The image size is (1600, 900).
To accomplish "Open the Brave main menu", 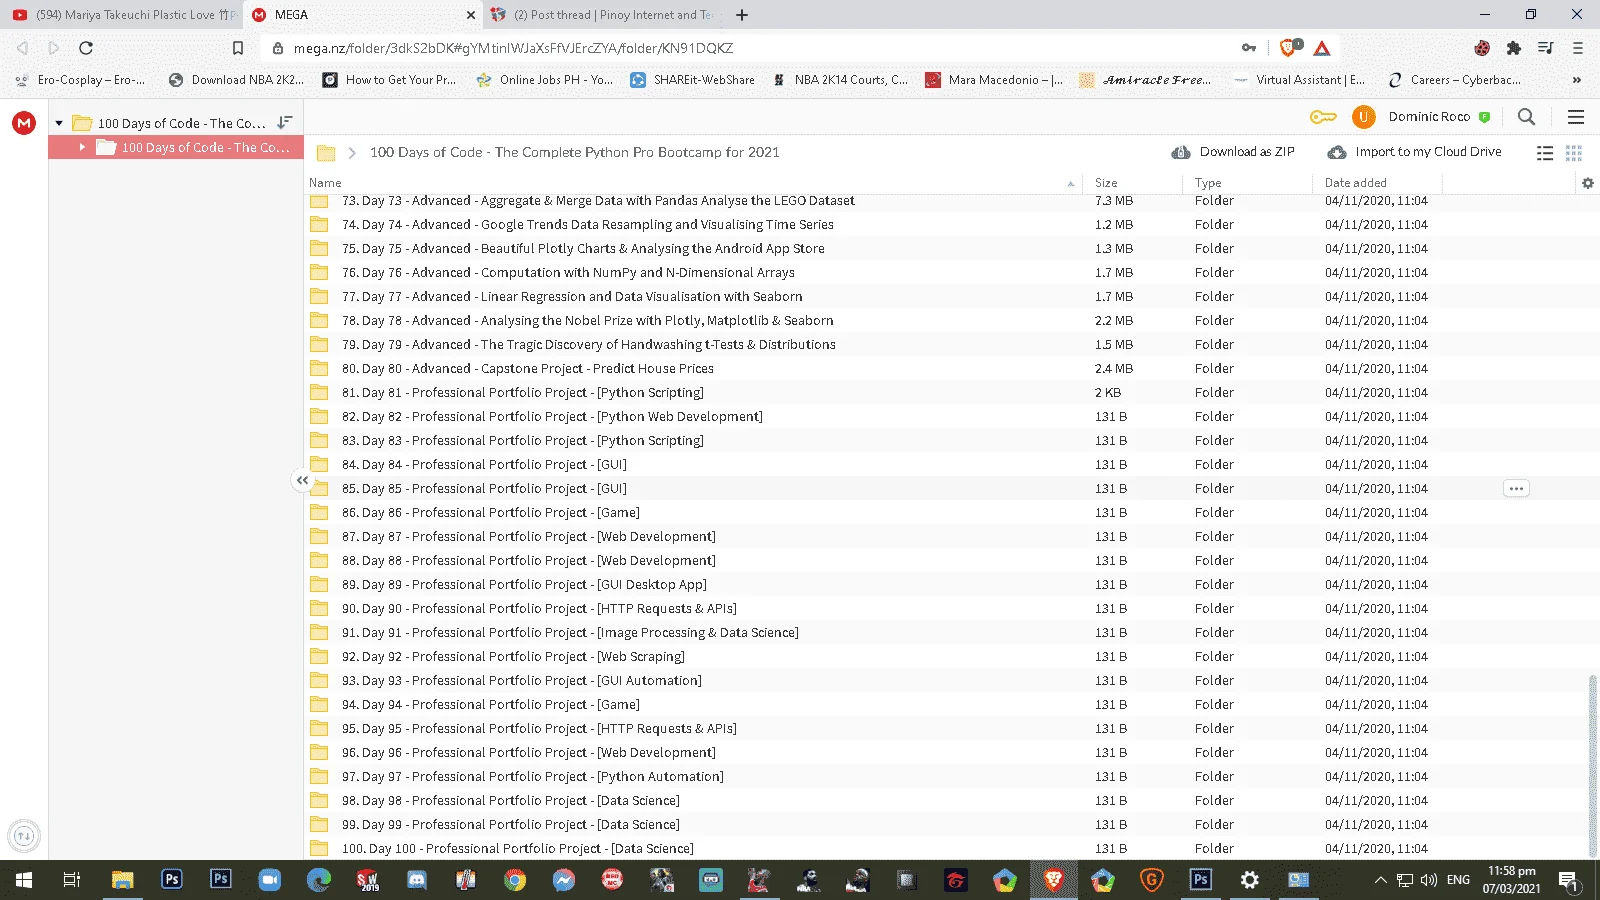I will pyautogui.click(x=1578, y=48).
